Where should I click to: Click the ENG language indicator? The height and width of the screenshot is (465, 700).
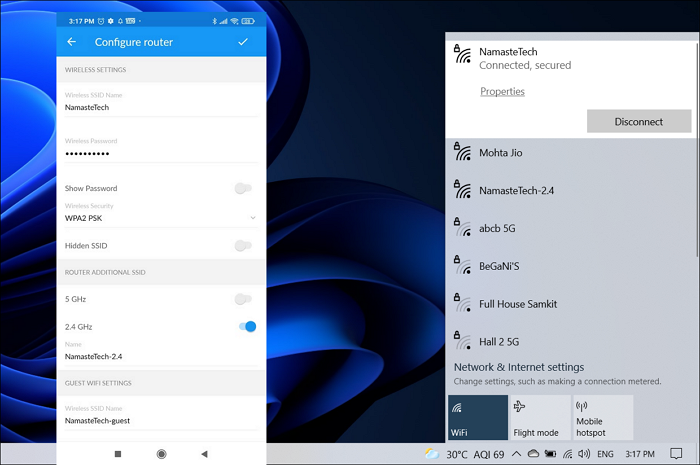click(605, 454)
